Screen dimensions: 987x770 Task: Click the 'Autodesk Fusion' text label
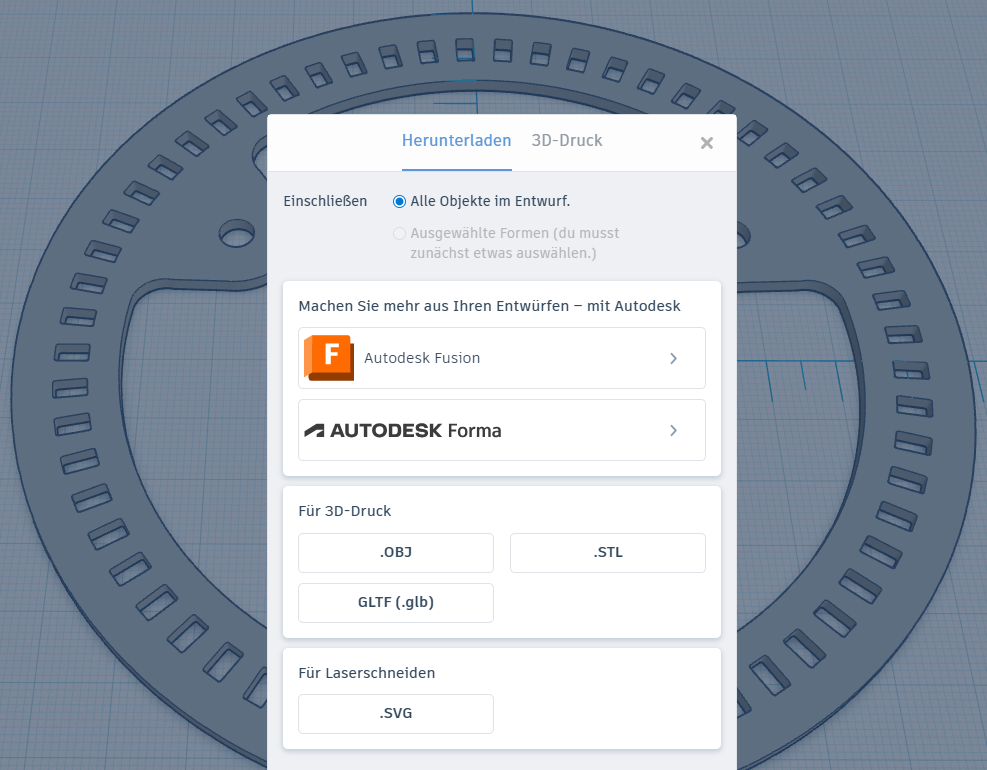click(x=422, y=358)
